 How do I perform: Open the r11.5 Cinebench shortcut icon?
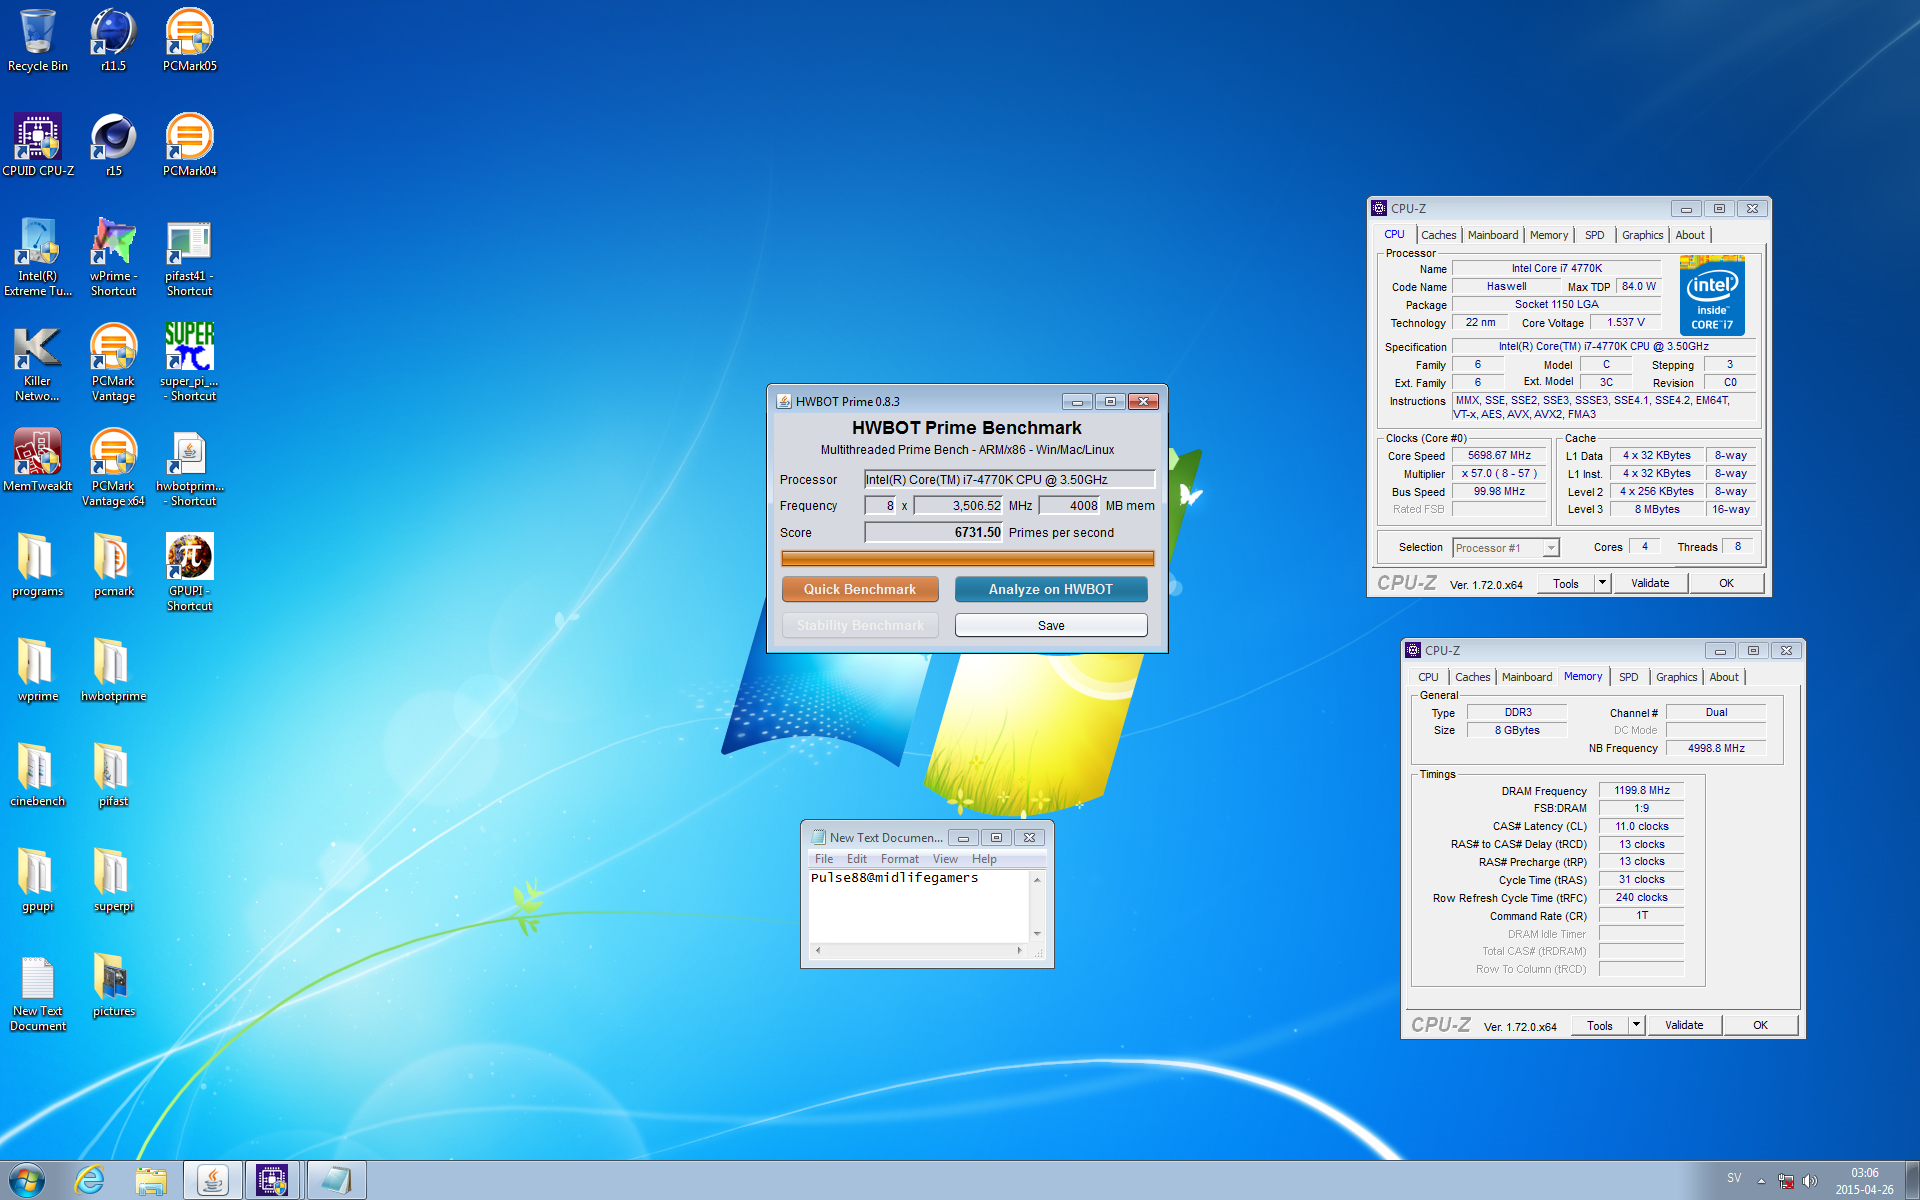point(113,40)
